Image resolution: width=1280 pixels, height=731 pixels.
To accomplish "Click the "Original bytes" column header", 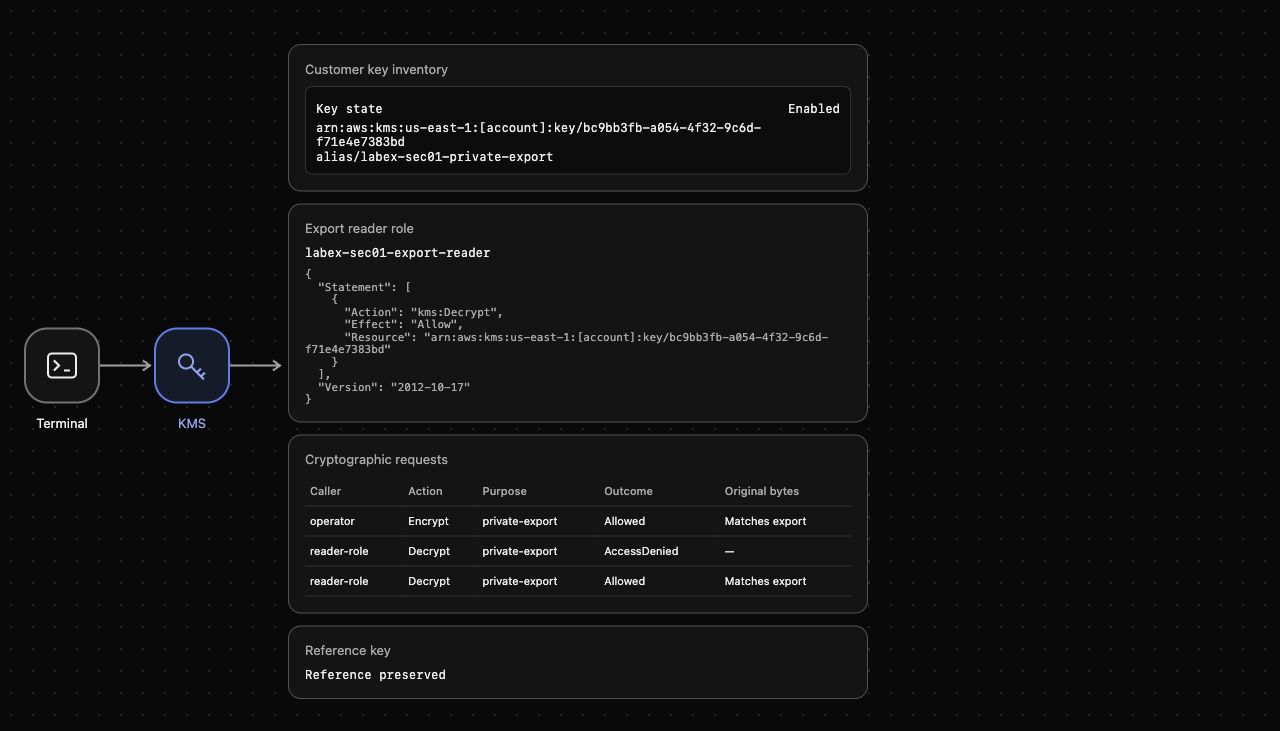I will point(762,492).
